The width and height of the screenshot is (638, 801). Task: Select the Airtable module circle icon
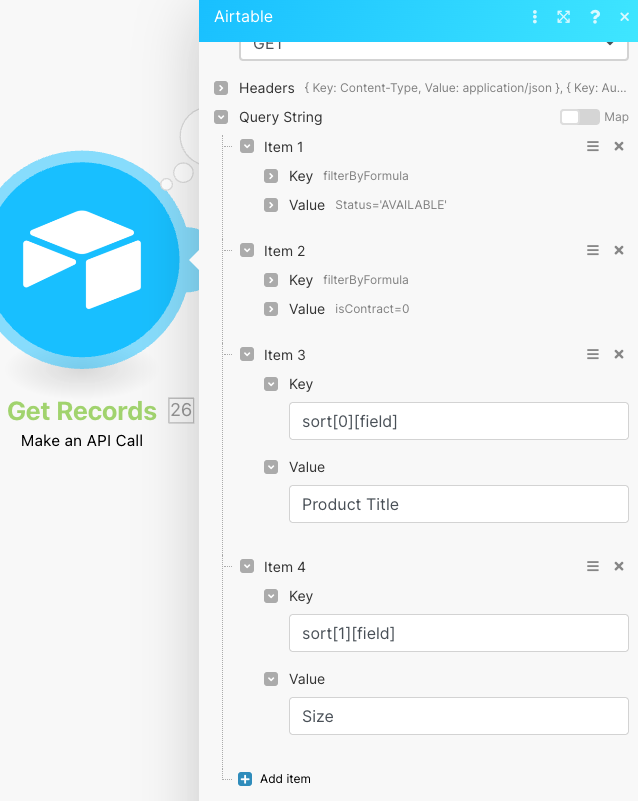83,260
